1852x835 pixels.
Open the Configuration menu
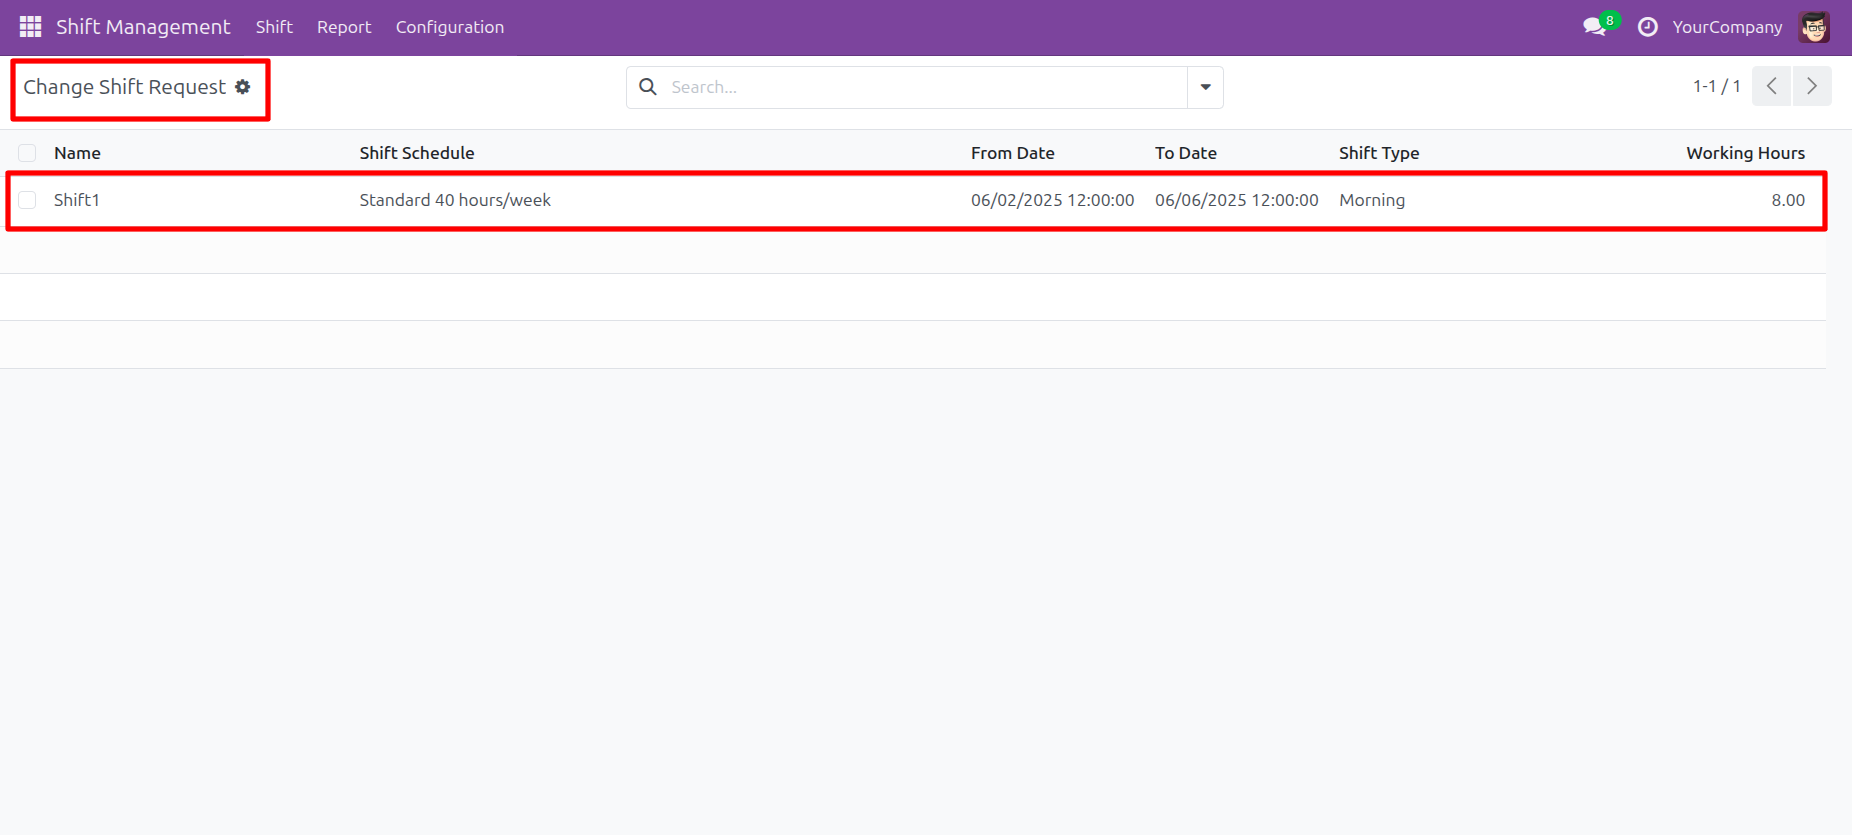[449, 27]
